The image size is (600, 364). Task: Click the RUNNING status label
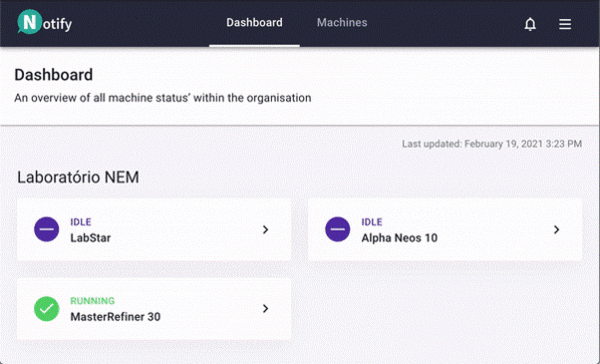[93, 301]
